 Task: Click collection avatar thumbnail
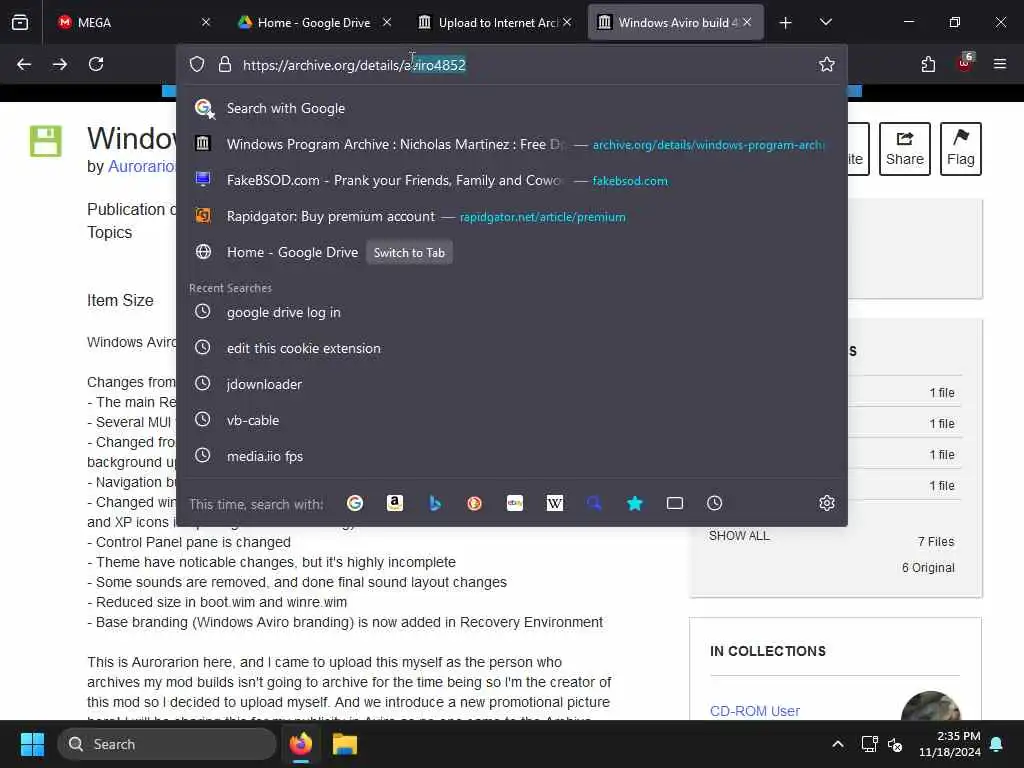pos(931,707)
